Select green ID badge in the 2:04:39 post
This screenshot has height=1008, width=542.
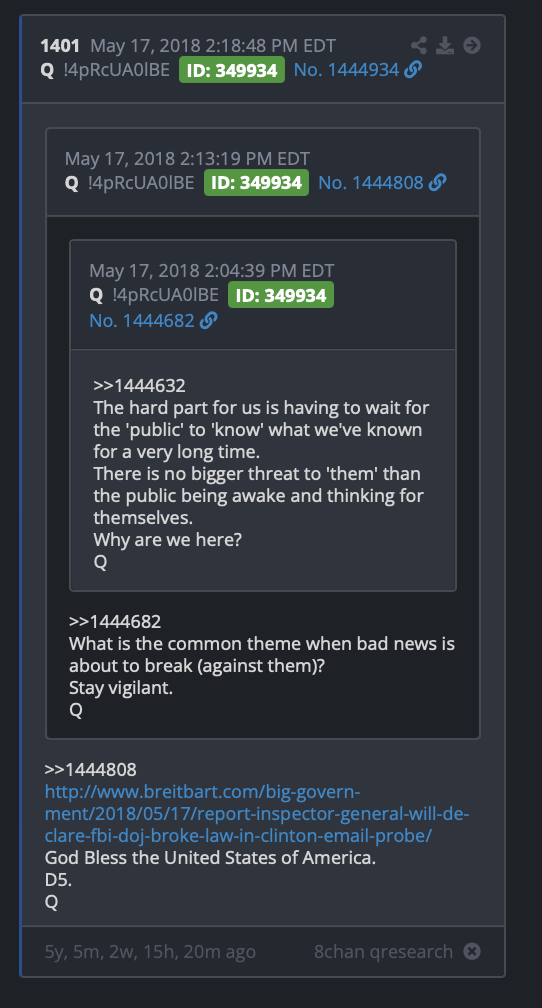click(281, 295)
